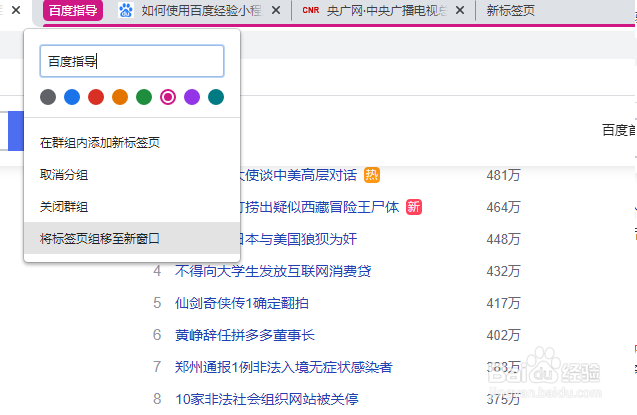Open the headline ending in 使谈中美高层对话
The height and width of the screenshot is (415, 637).
[x=299, y=175]
